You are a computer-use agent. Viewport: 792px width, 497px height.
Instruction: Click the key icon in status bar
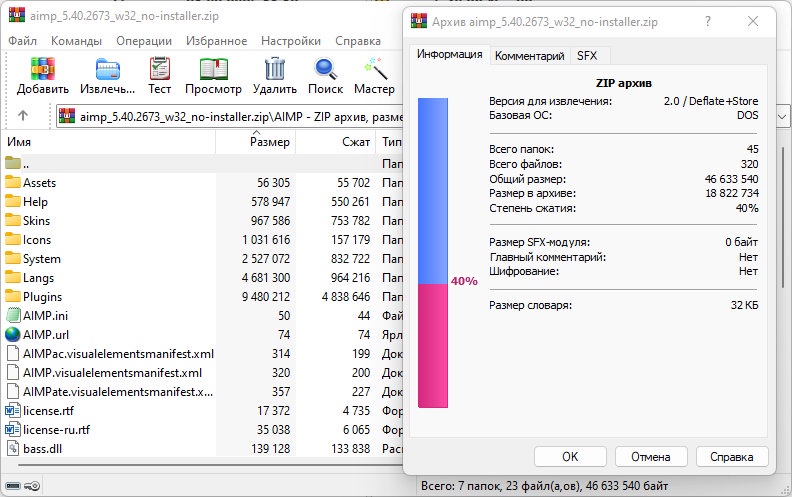click(32, 486)
